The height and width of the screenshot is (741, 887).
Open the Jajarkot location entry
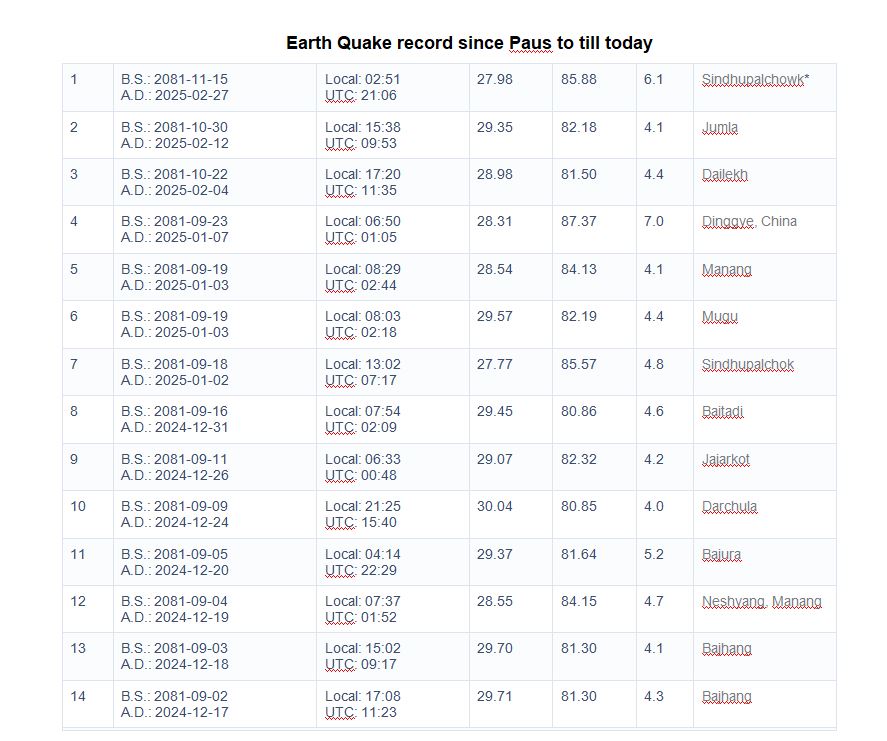point(726,460)
